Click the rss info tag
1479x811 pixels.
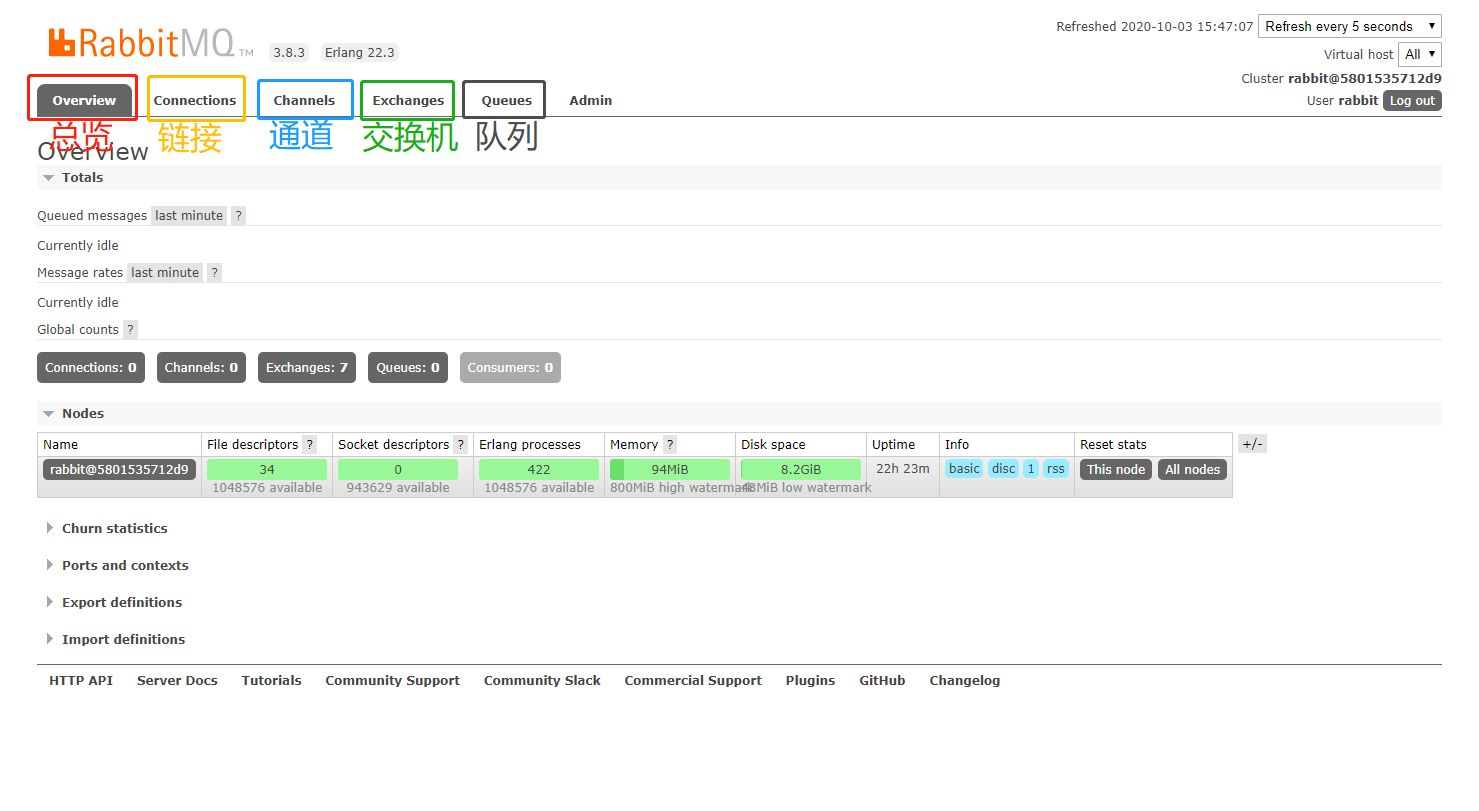coord(1056,469)
